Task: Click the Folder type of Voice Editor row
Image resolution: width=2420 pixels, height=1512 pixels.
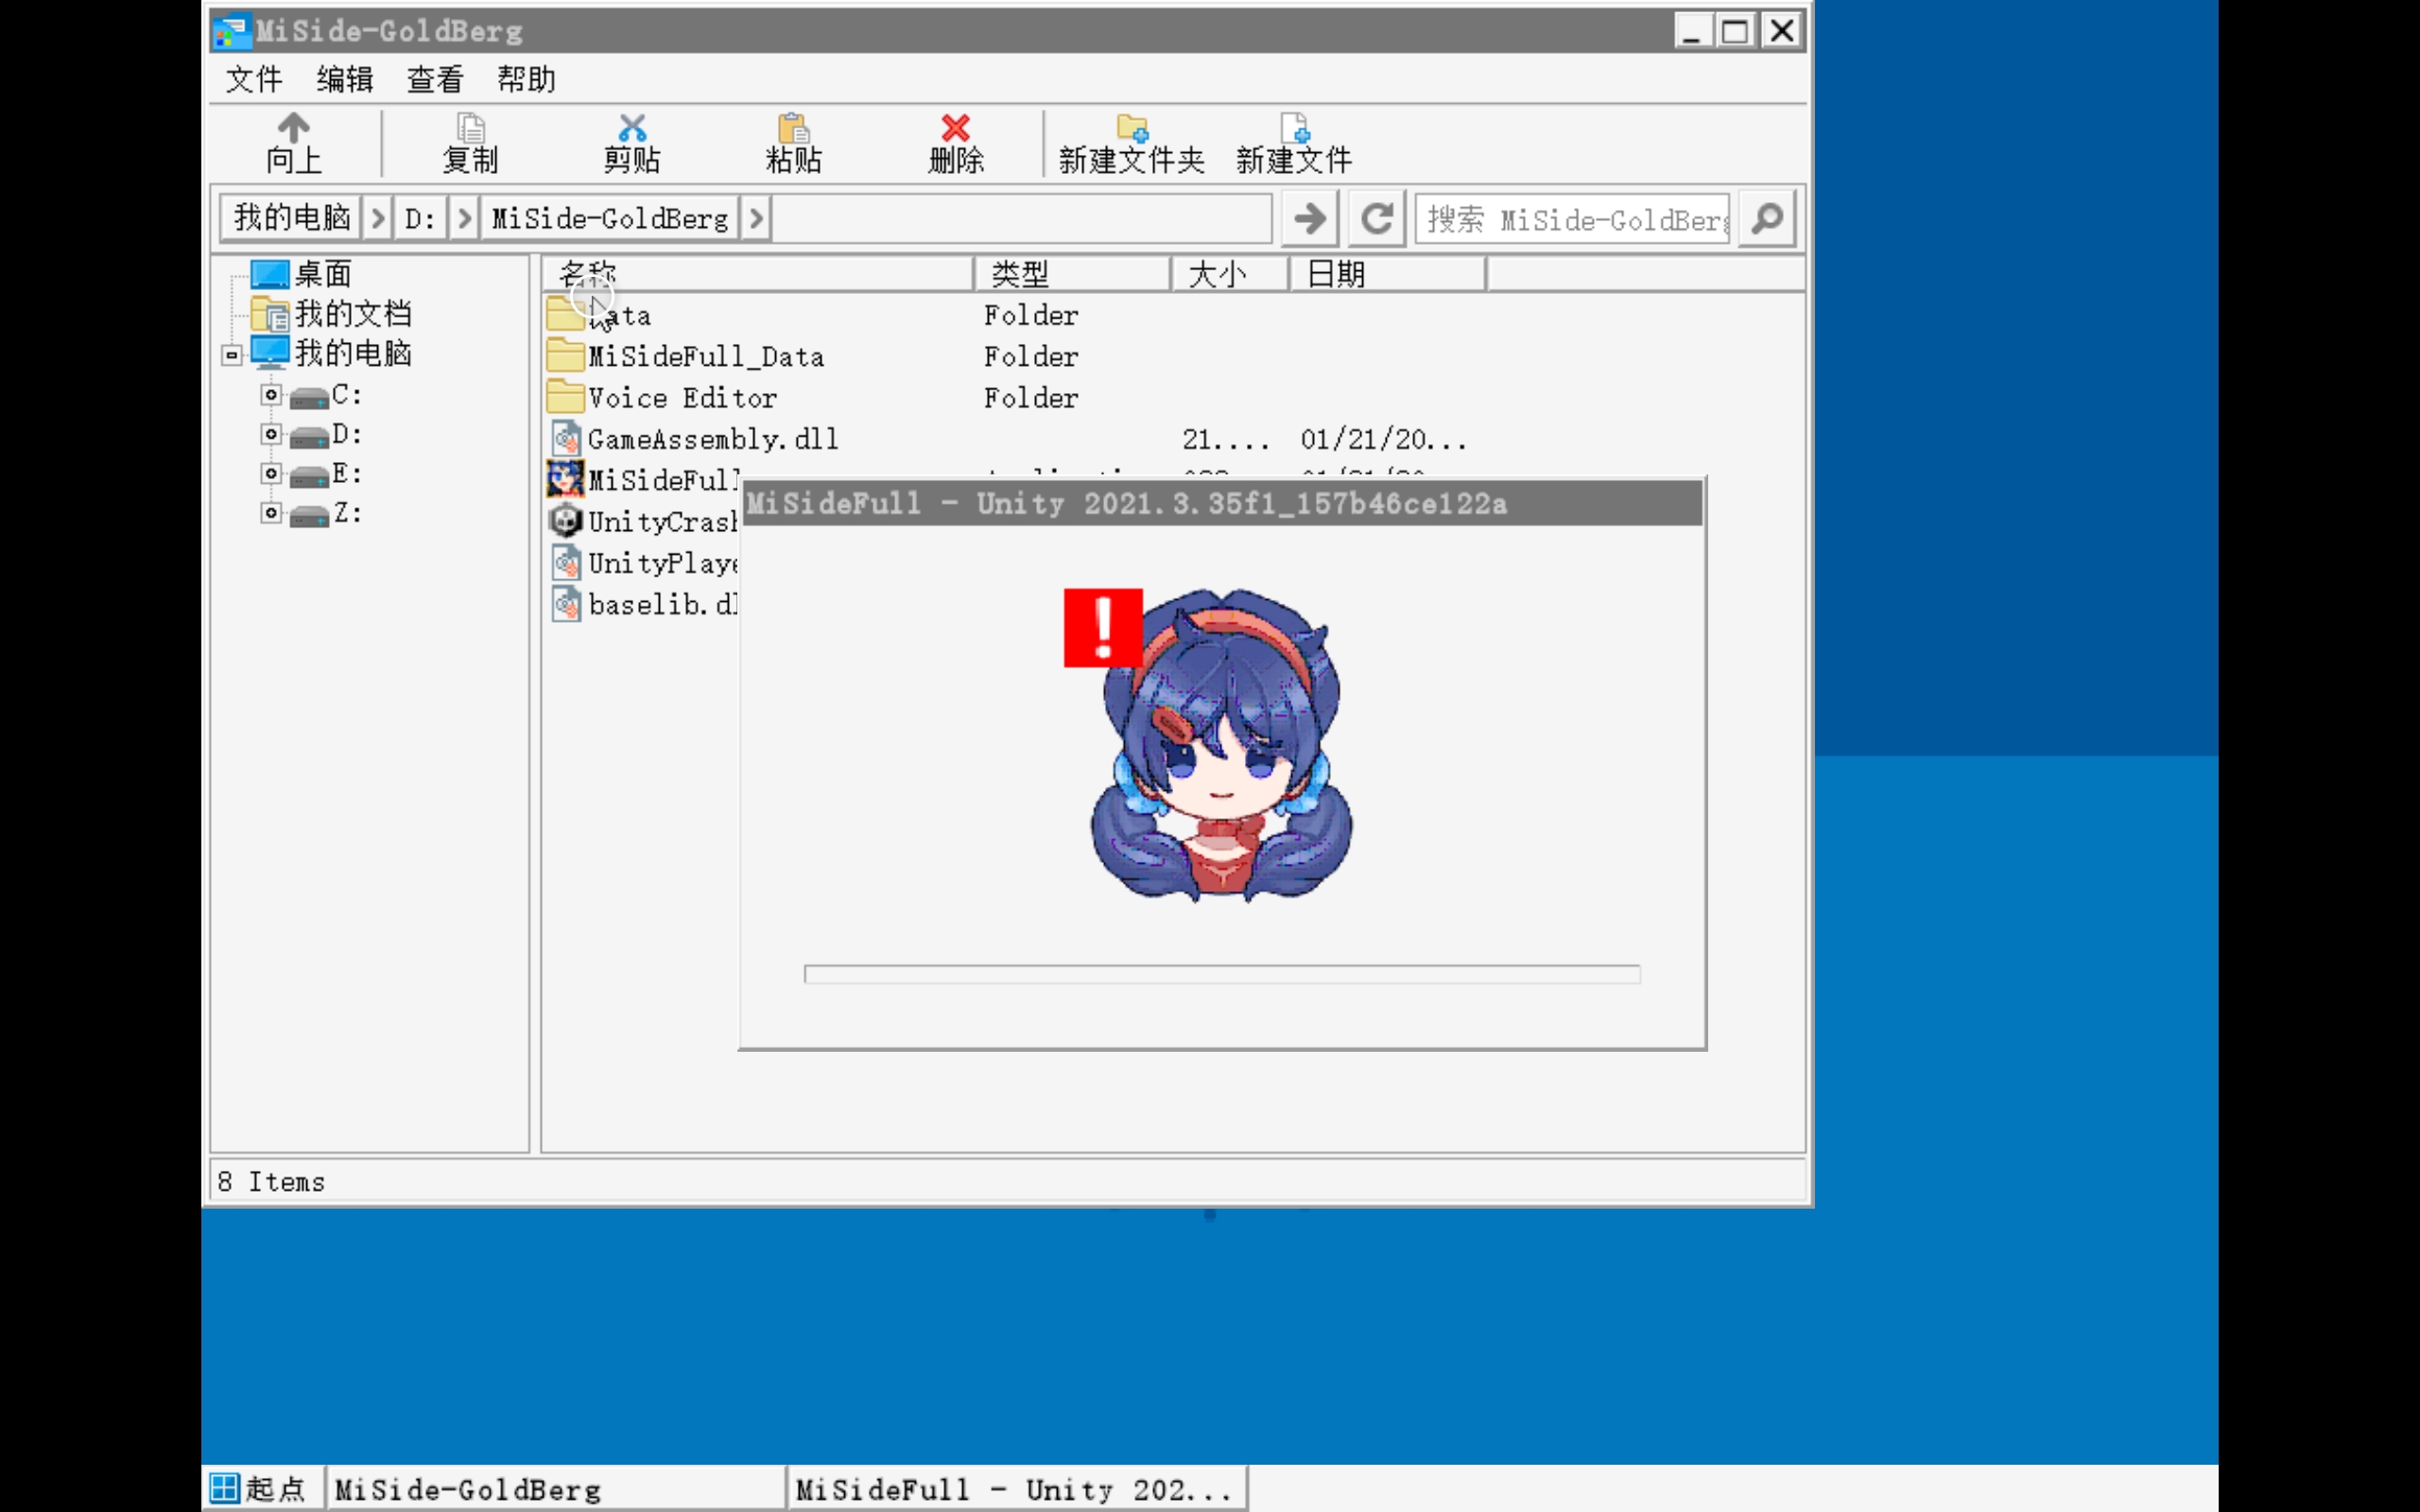Action: (x=1031, y=398)
